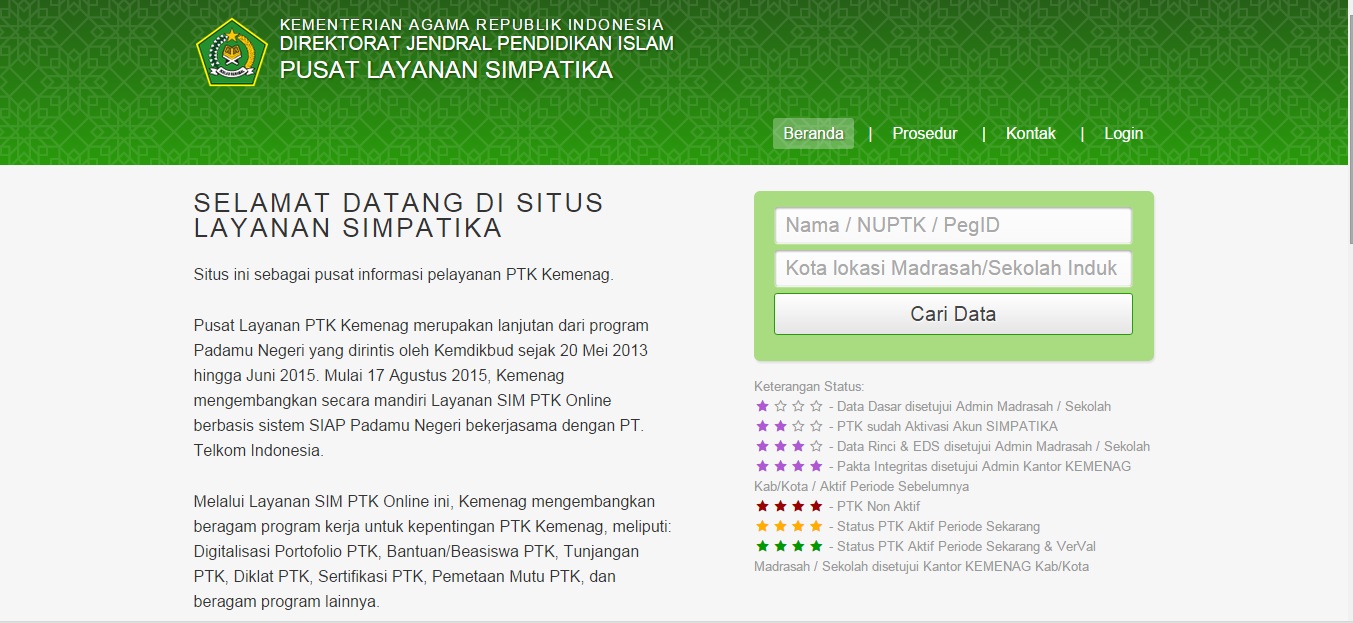Click the four-purple-star Pakta Integritas status icon
Viewport: 1353px width, 623px height.
[789, 466]
